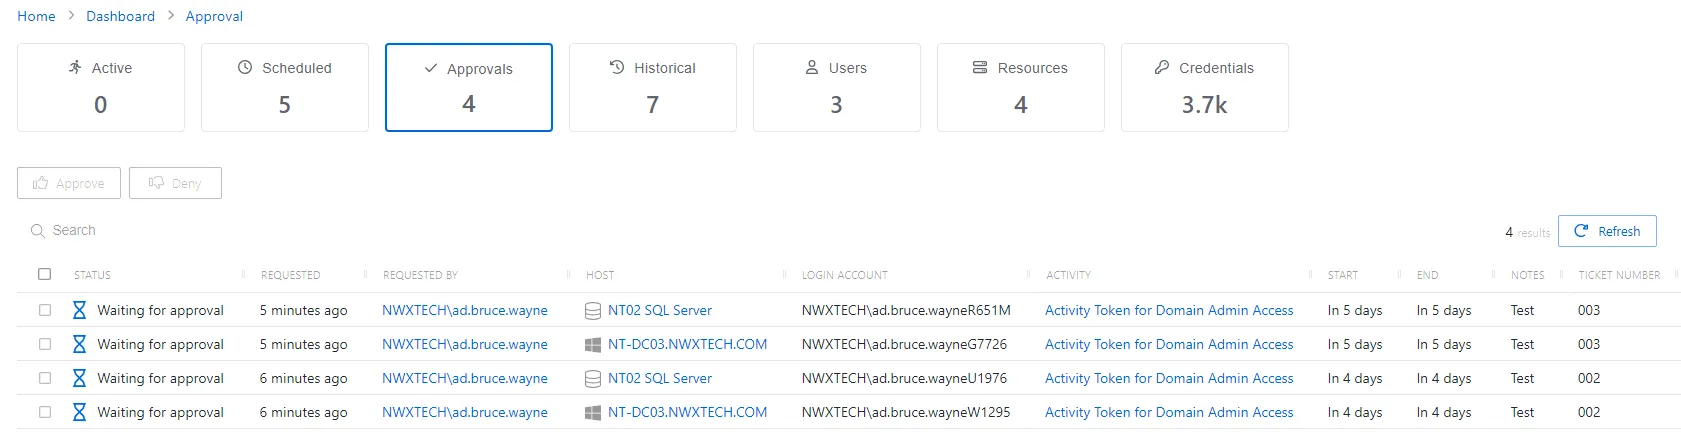Click the checkmark icon on Approvals card
The height and width of the screenshot is (448, 1681).
tap(431, 68)
